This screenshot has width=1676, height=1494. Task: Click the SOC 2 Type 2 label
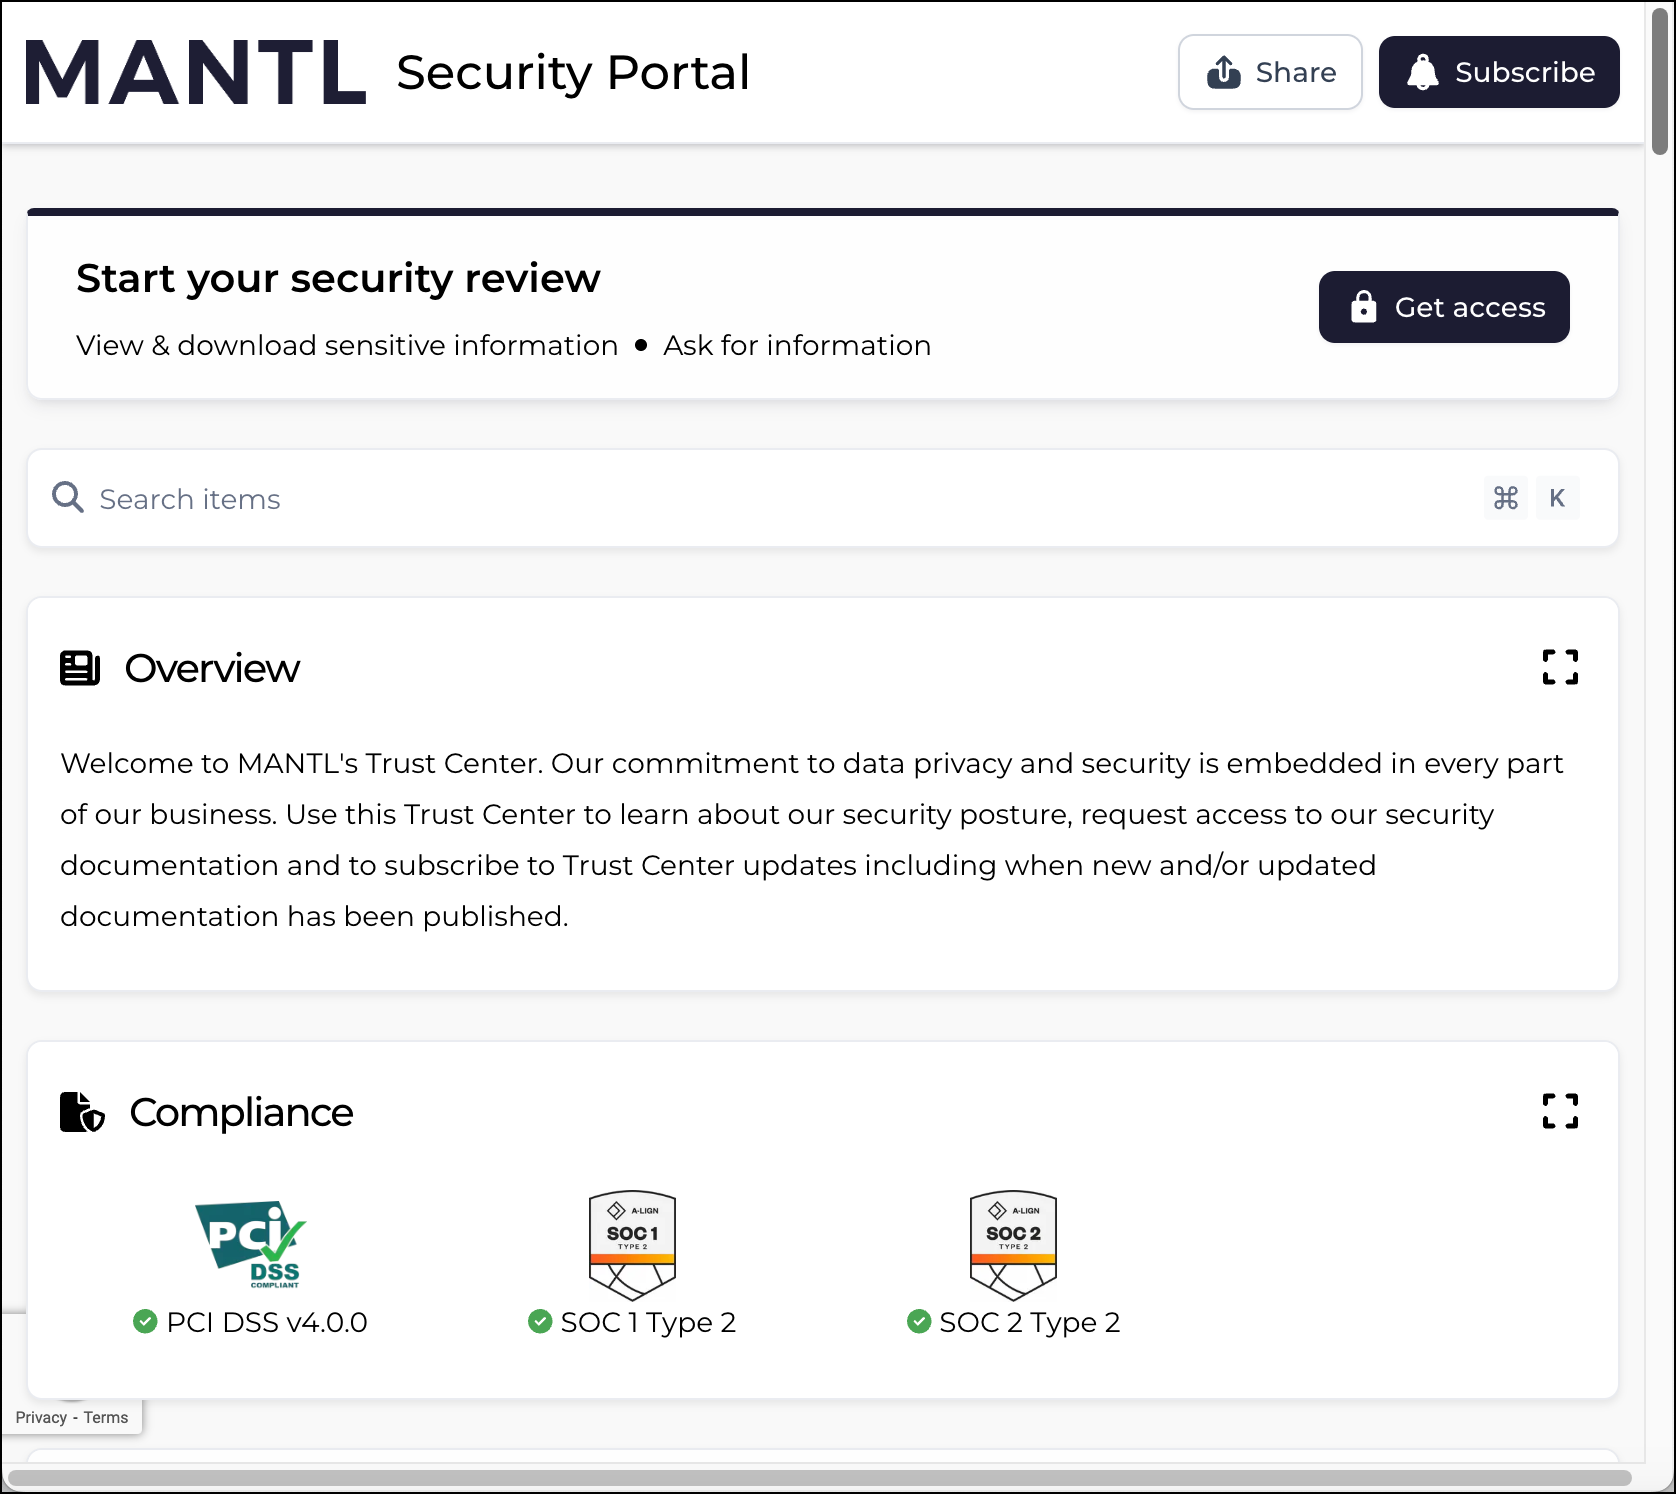[x=1030, y=1322]
